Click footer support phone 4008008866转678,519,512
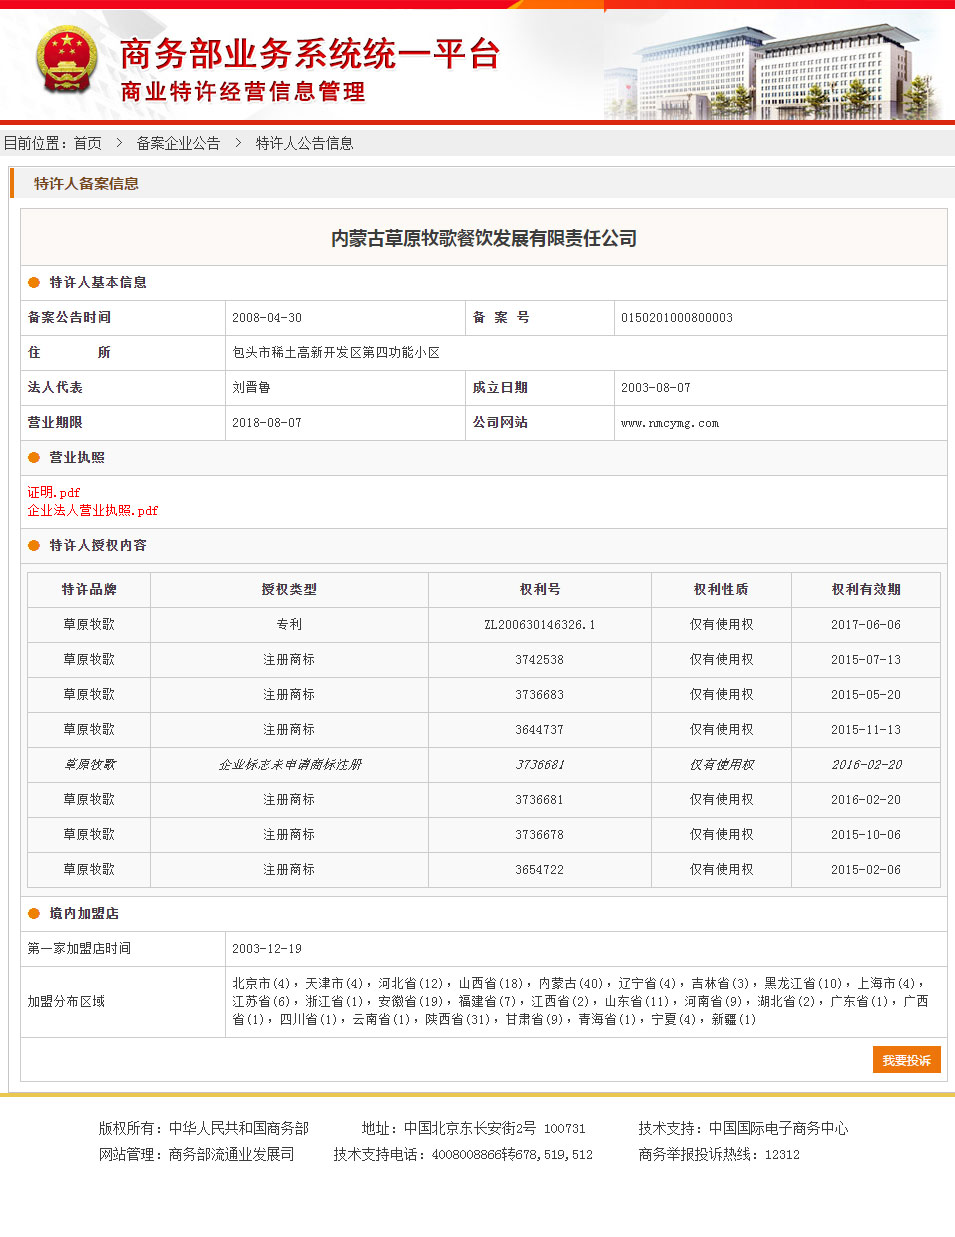This screenshot has width=955, height=1237. pyautogui.click(x=512, y=1154)
